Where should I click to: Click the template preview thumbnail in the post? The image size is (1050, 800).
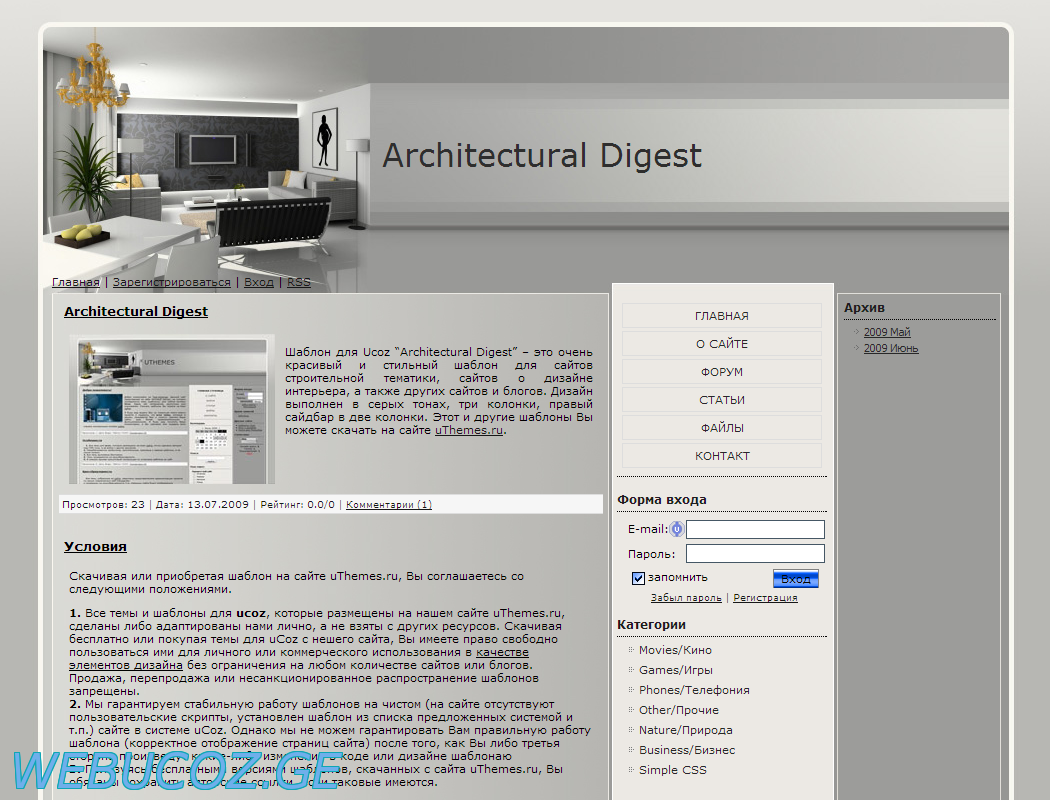point(172,409)
